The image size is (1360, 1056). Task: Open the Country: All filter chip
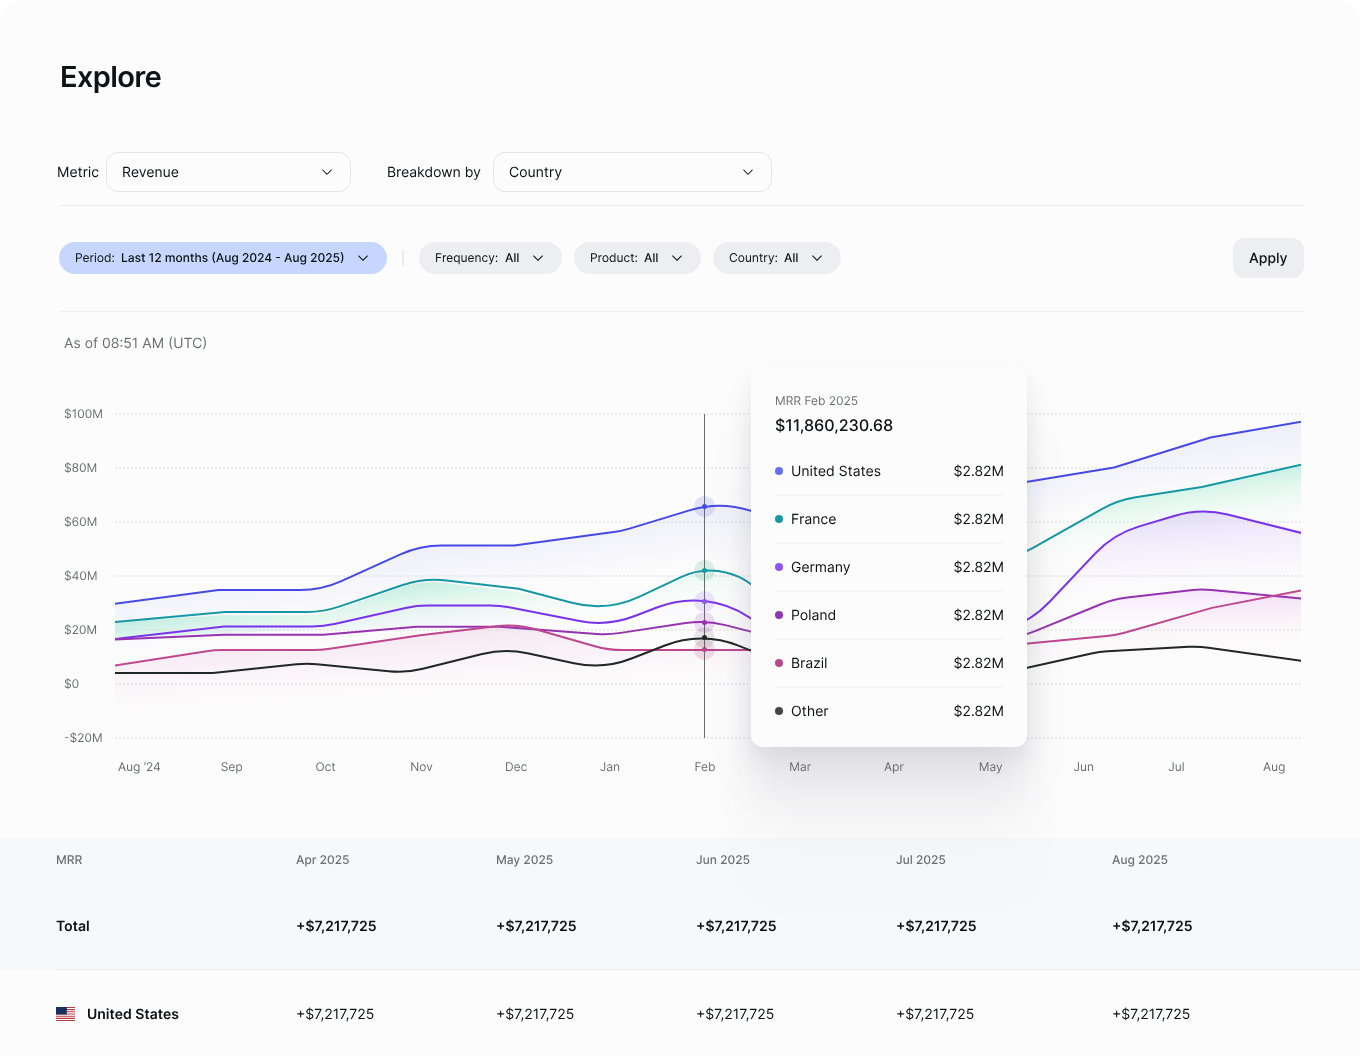(x=777, y=258)
